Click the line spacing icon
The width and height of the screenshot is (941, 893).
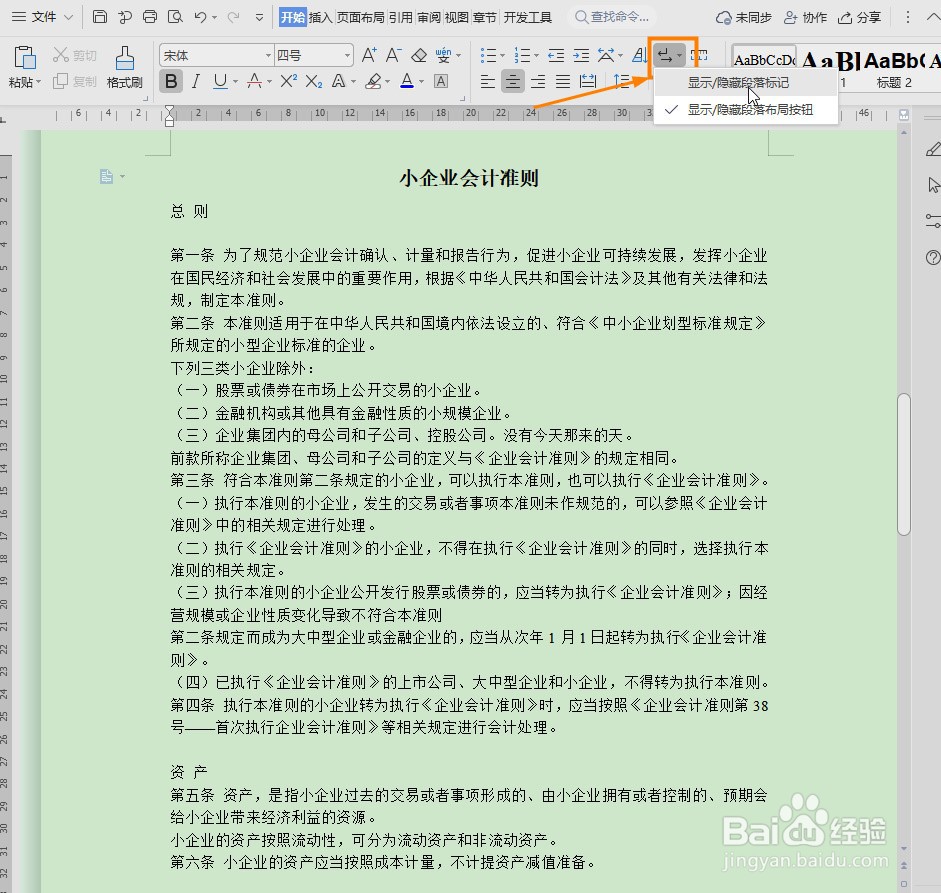point(621,81)
